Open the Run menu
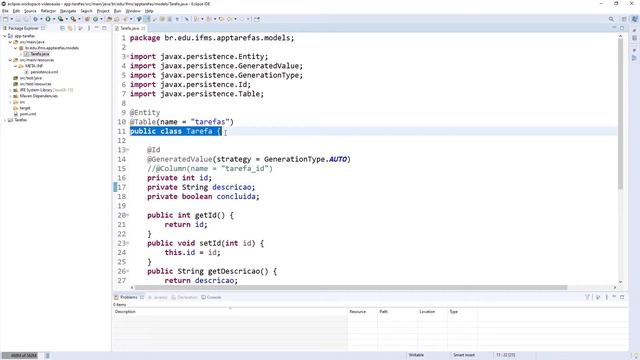The width and height of the screenshot is (640, 360). 117,11
